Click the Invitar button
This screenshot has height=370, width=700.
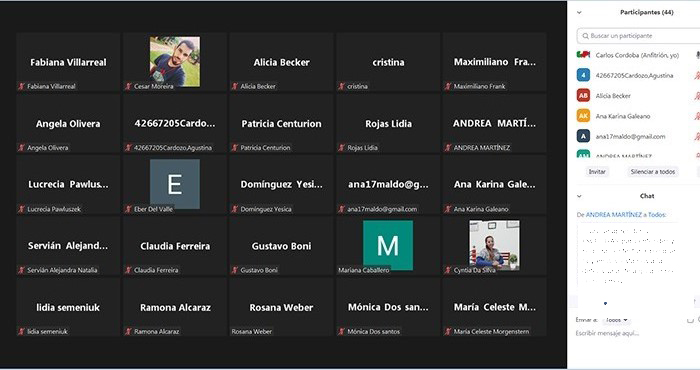pos(597,172)
